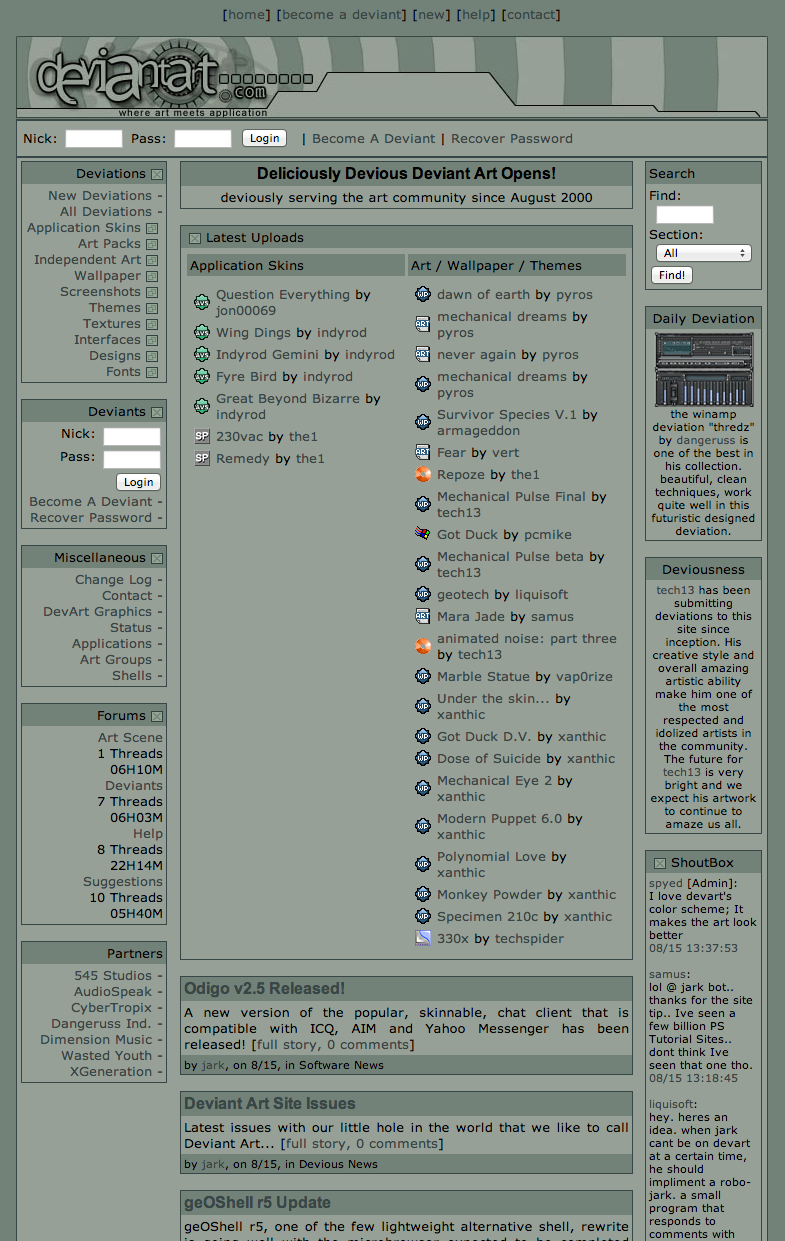785x1241 pixels.
Task: Click Login button in the Deviants panel
Action: click(x=138, y=482)
